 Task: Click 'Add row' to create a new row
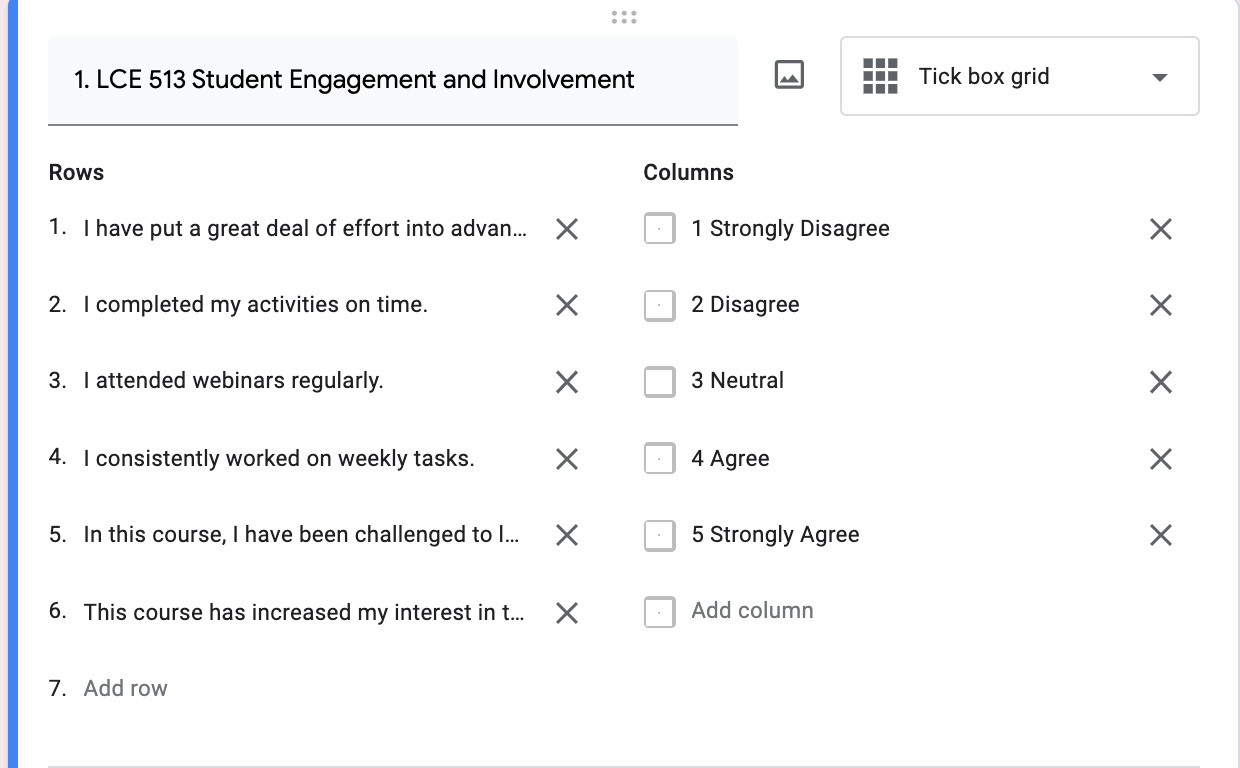126,688
